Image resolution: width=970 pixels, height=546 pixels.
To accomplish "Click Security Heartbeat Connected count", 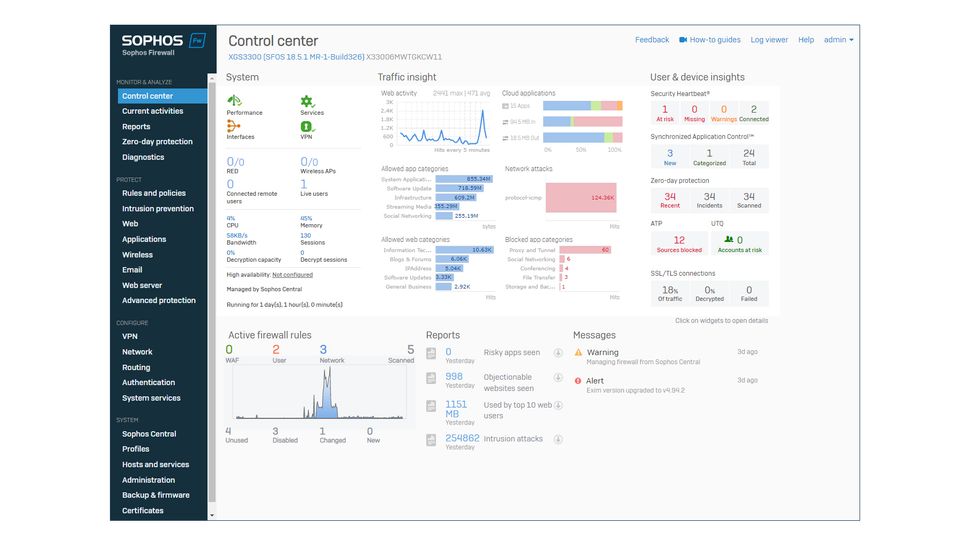I will coord(753,113).
